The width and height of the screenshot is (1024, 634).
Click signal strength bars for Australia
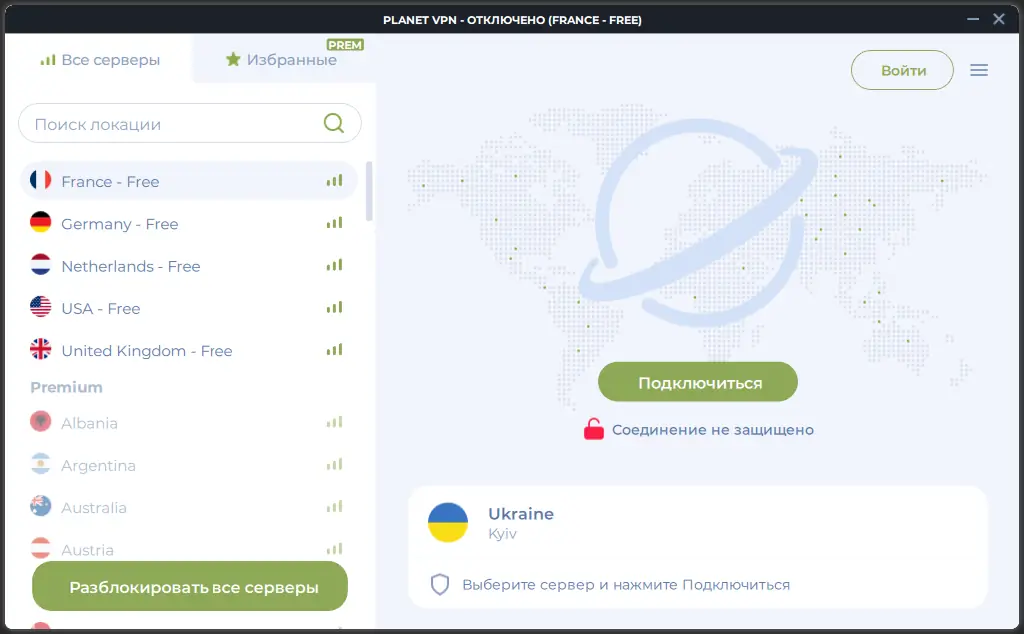click(x=334, y=507)
